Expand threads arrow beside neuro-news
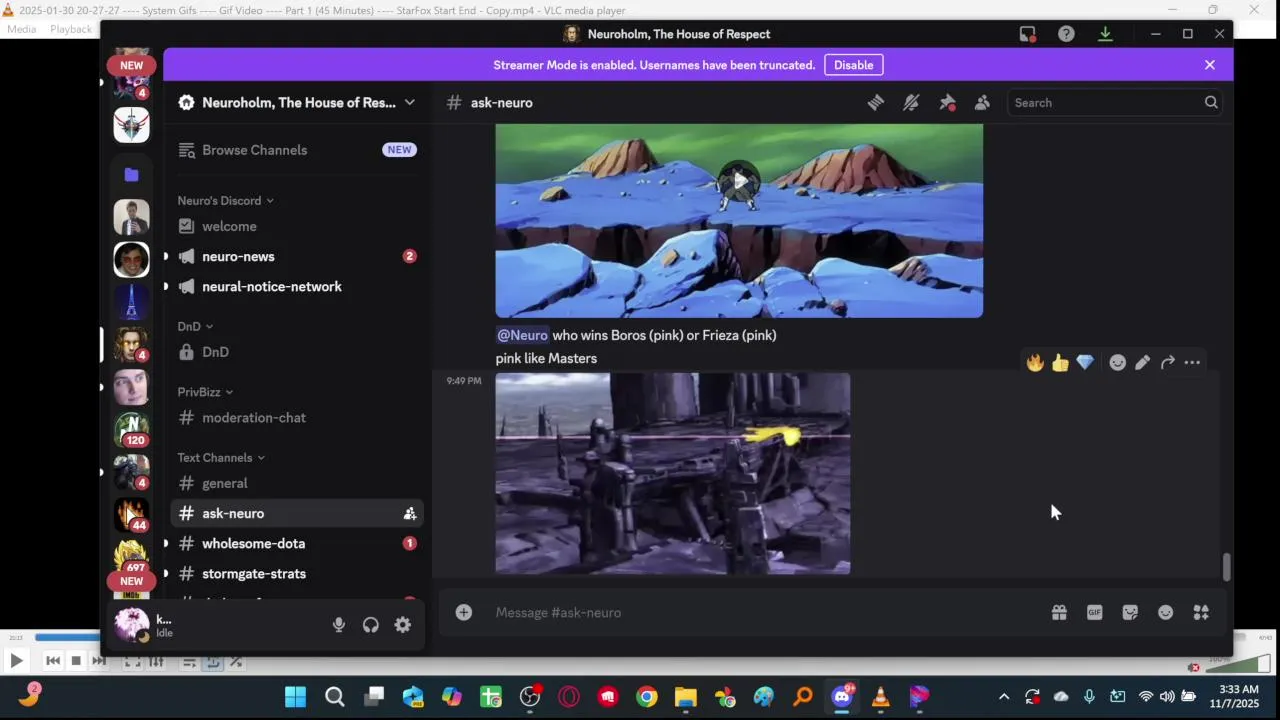The height and width of the screenshot is (720, 1280). pyautogui.click(x=166, y=256)
